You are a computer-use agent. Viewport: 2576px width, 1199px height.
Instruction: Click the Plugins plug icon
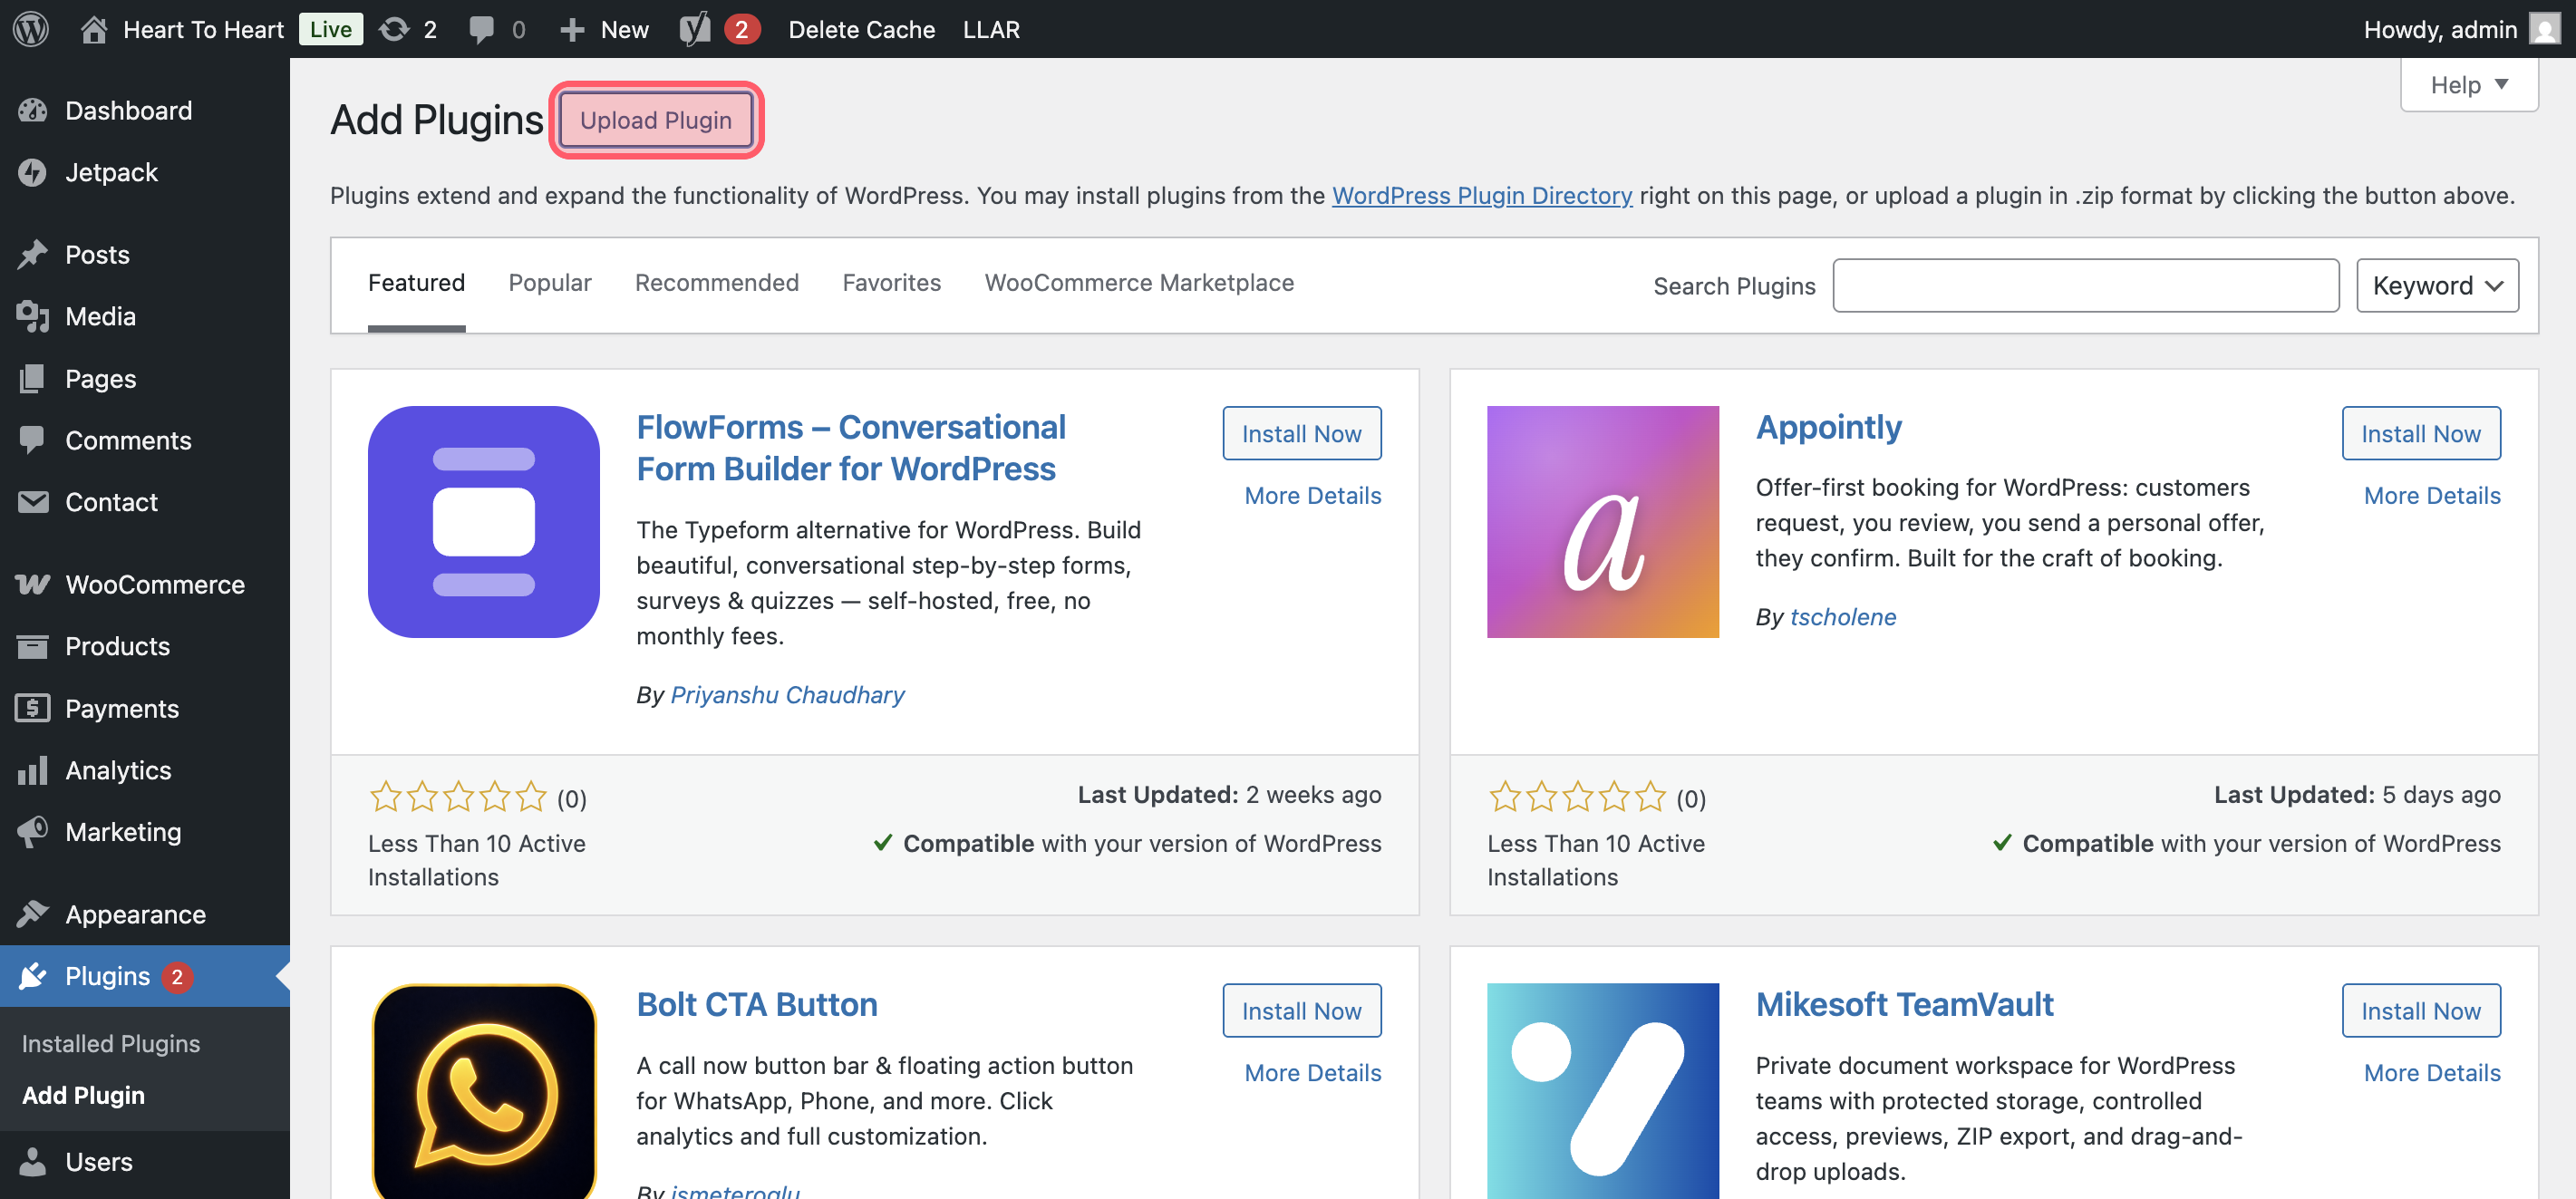coord(32,976)
